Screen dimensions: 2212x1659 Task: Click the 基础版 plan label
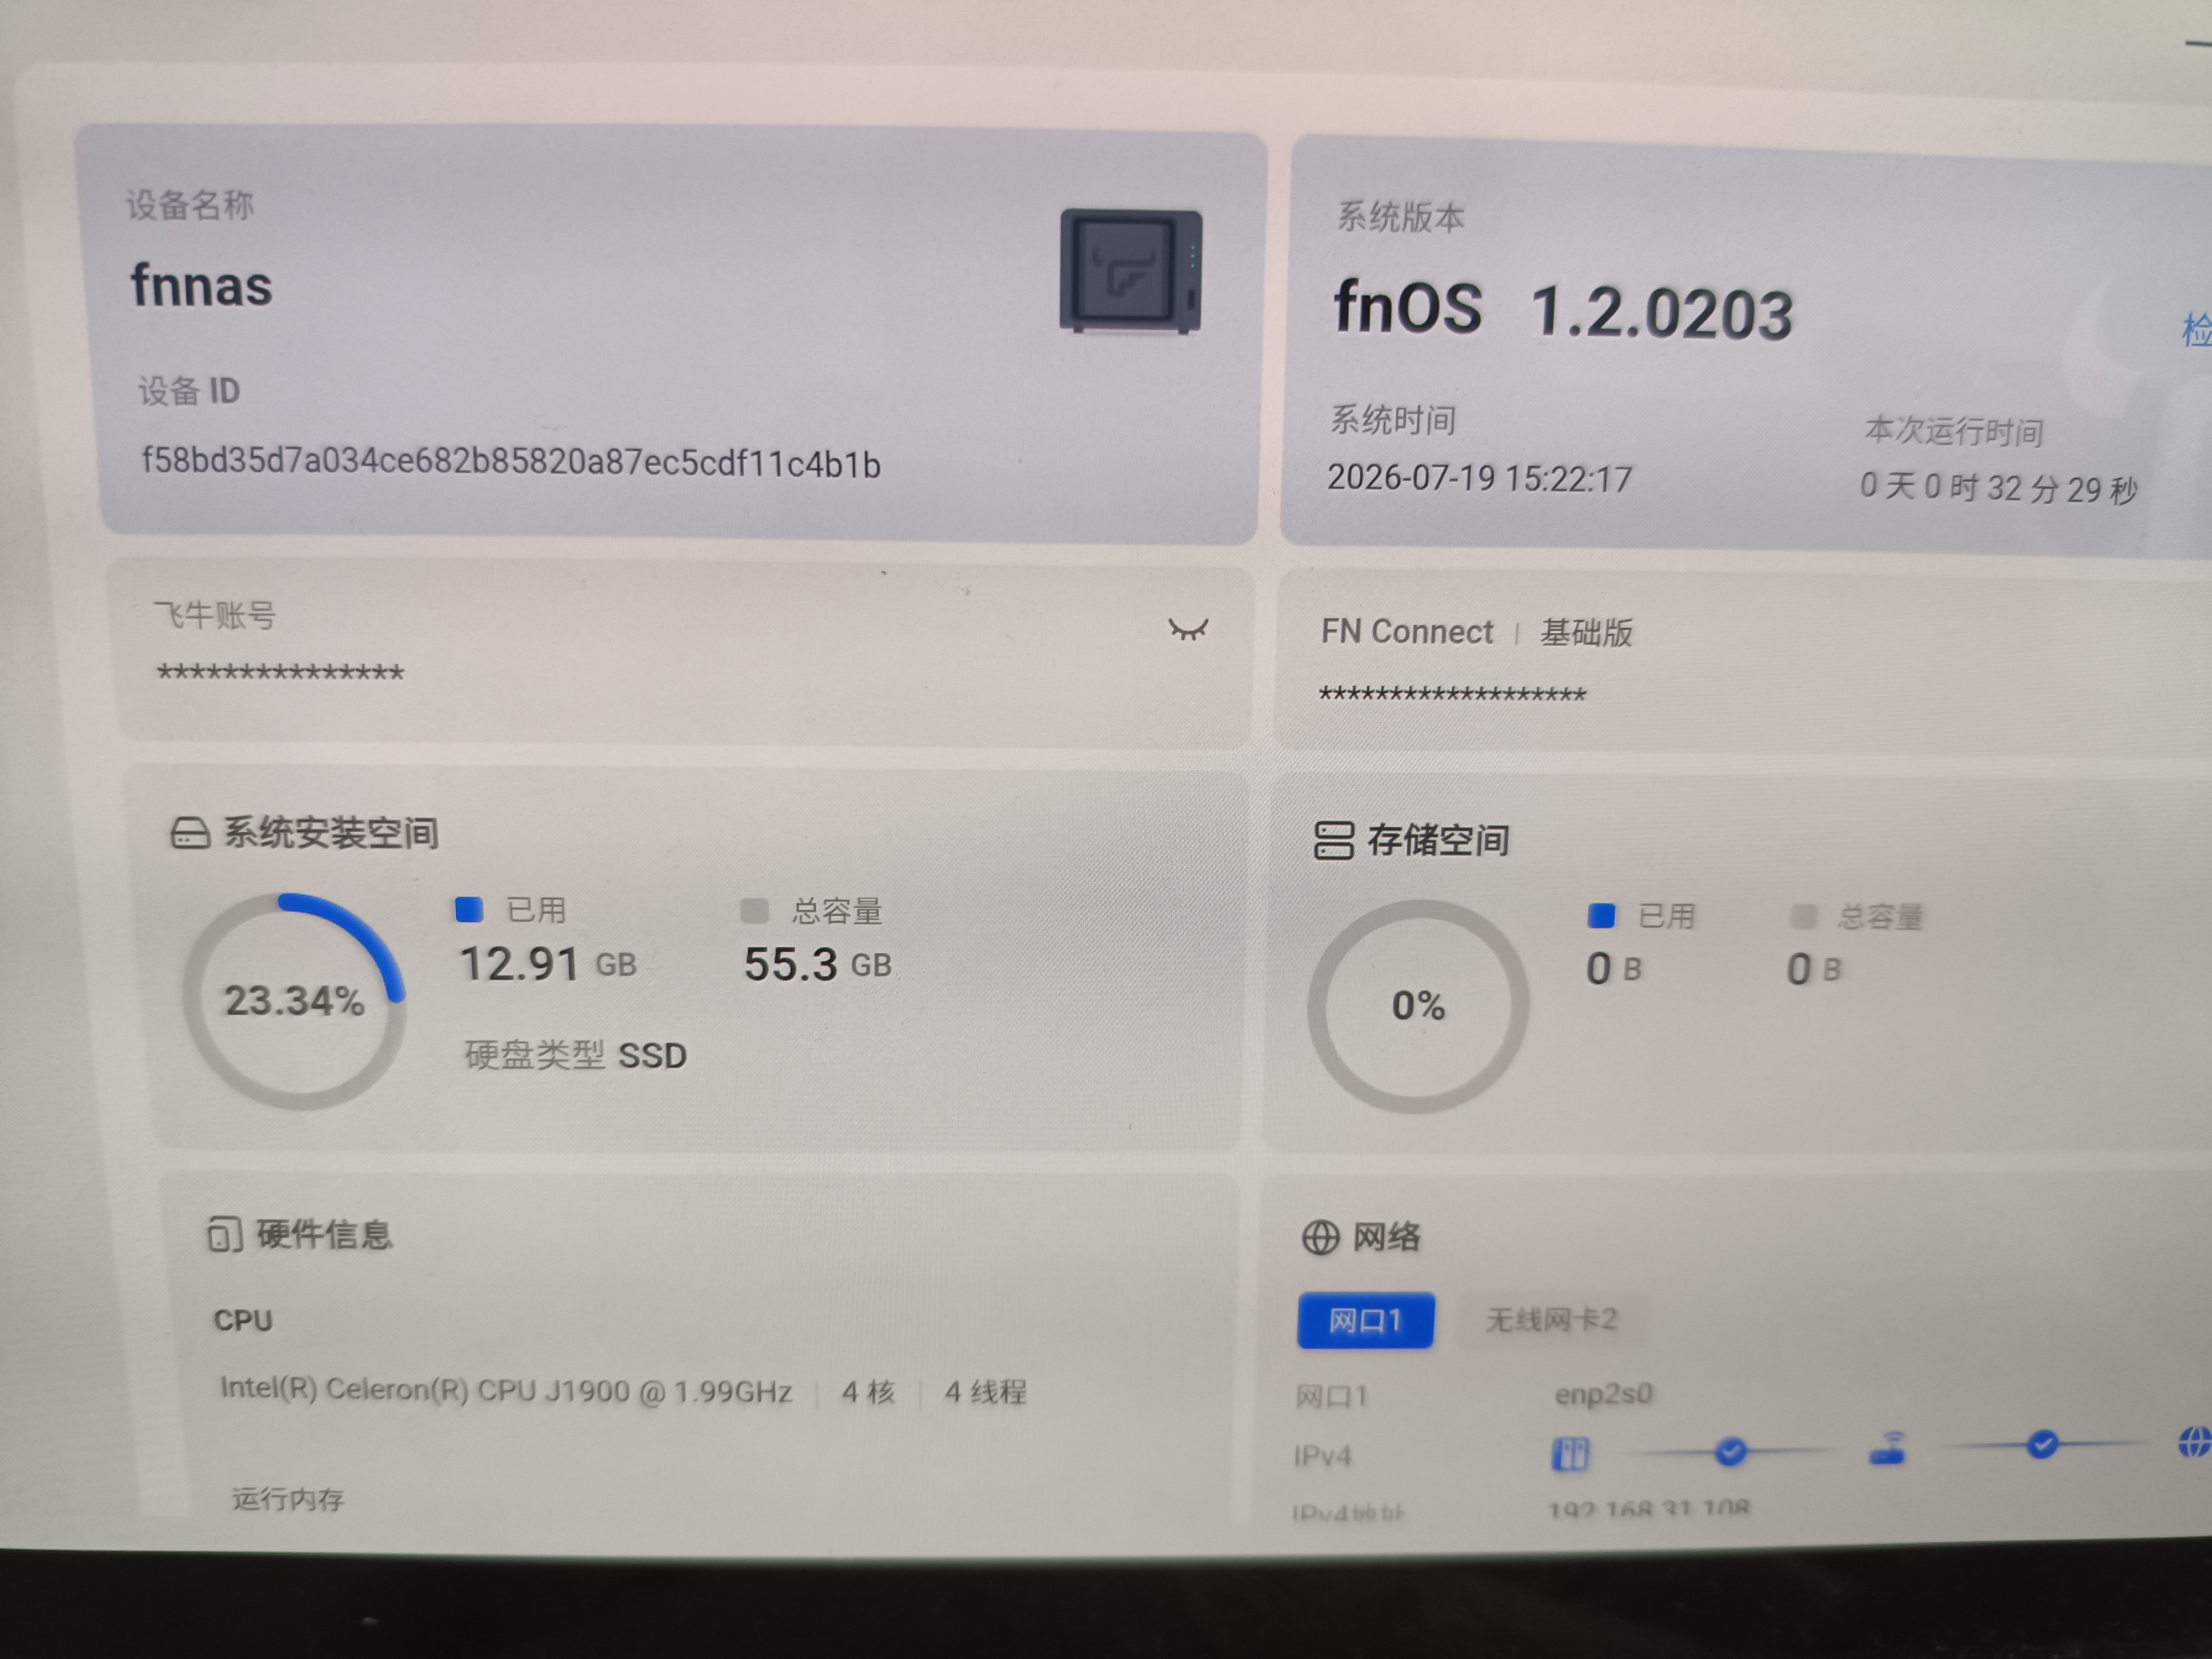click(1586, 633)
